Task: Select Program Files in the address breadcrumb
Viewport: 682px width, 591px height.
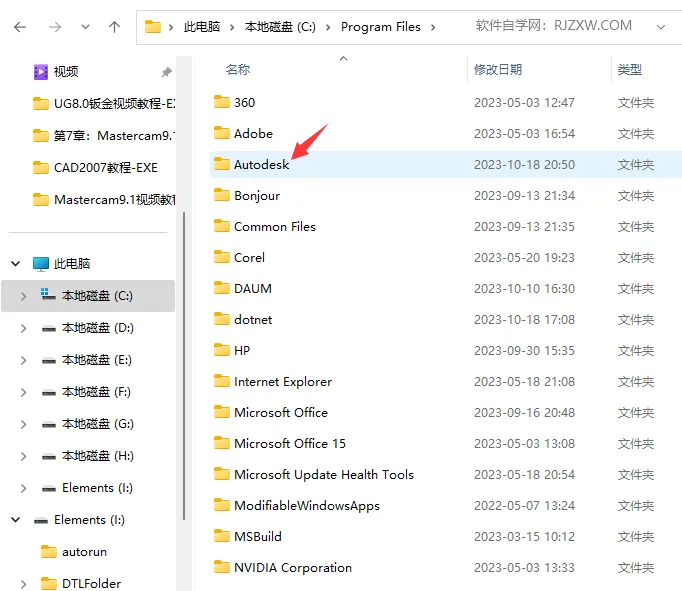Action: (x=381, y=27)
